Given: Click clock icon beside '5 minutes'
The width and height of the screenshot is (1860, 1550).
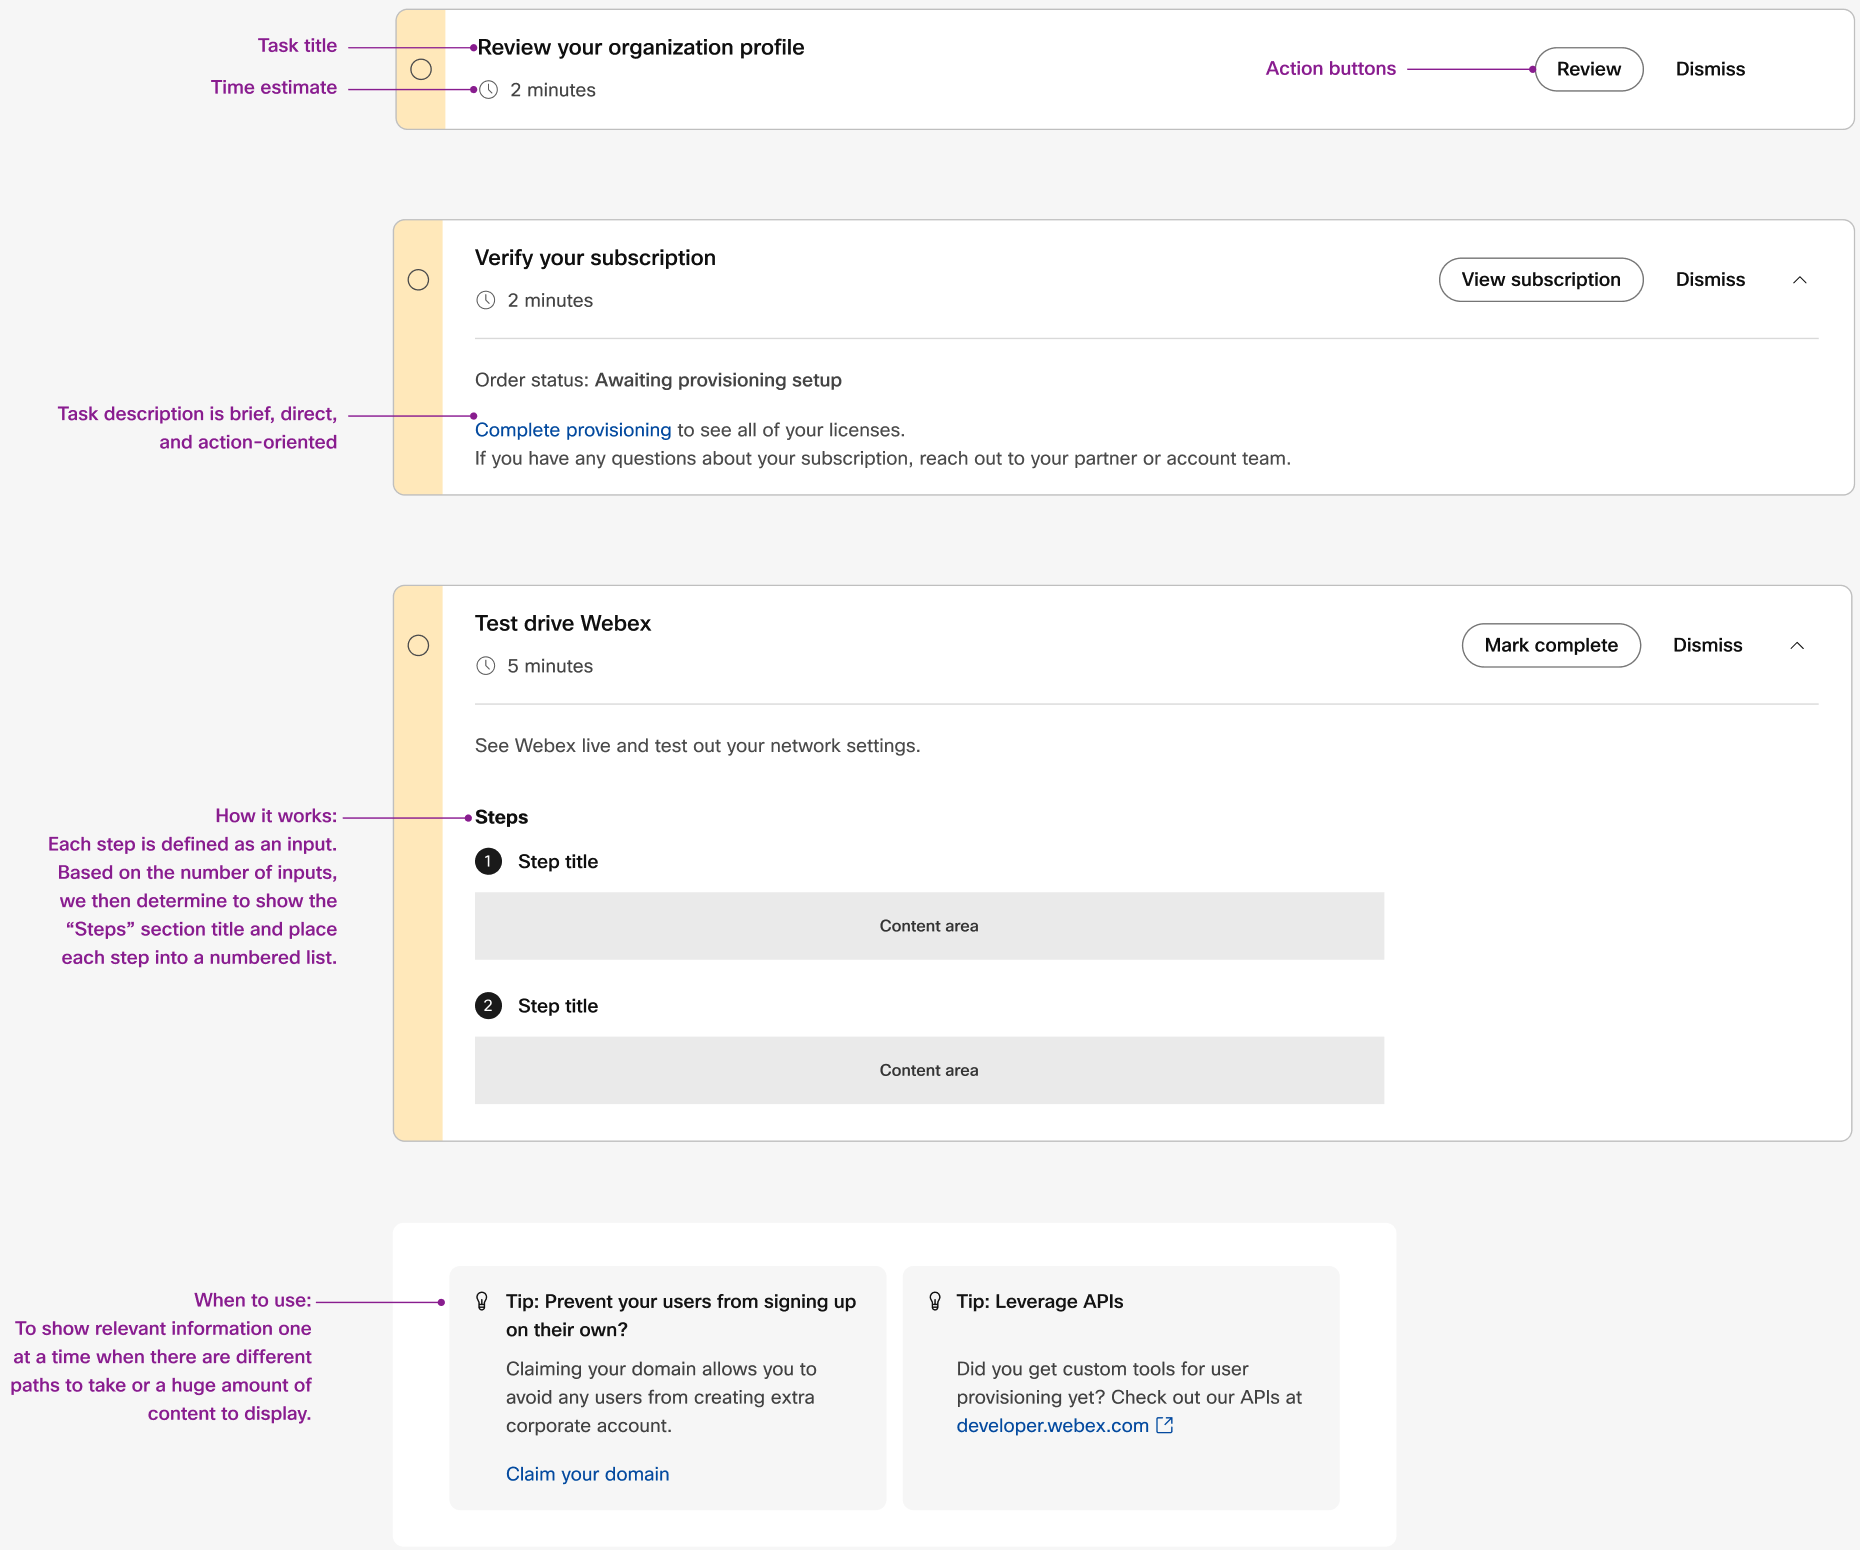Looking at the screenshot, I should [x=486, y=666].
